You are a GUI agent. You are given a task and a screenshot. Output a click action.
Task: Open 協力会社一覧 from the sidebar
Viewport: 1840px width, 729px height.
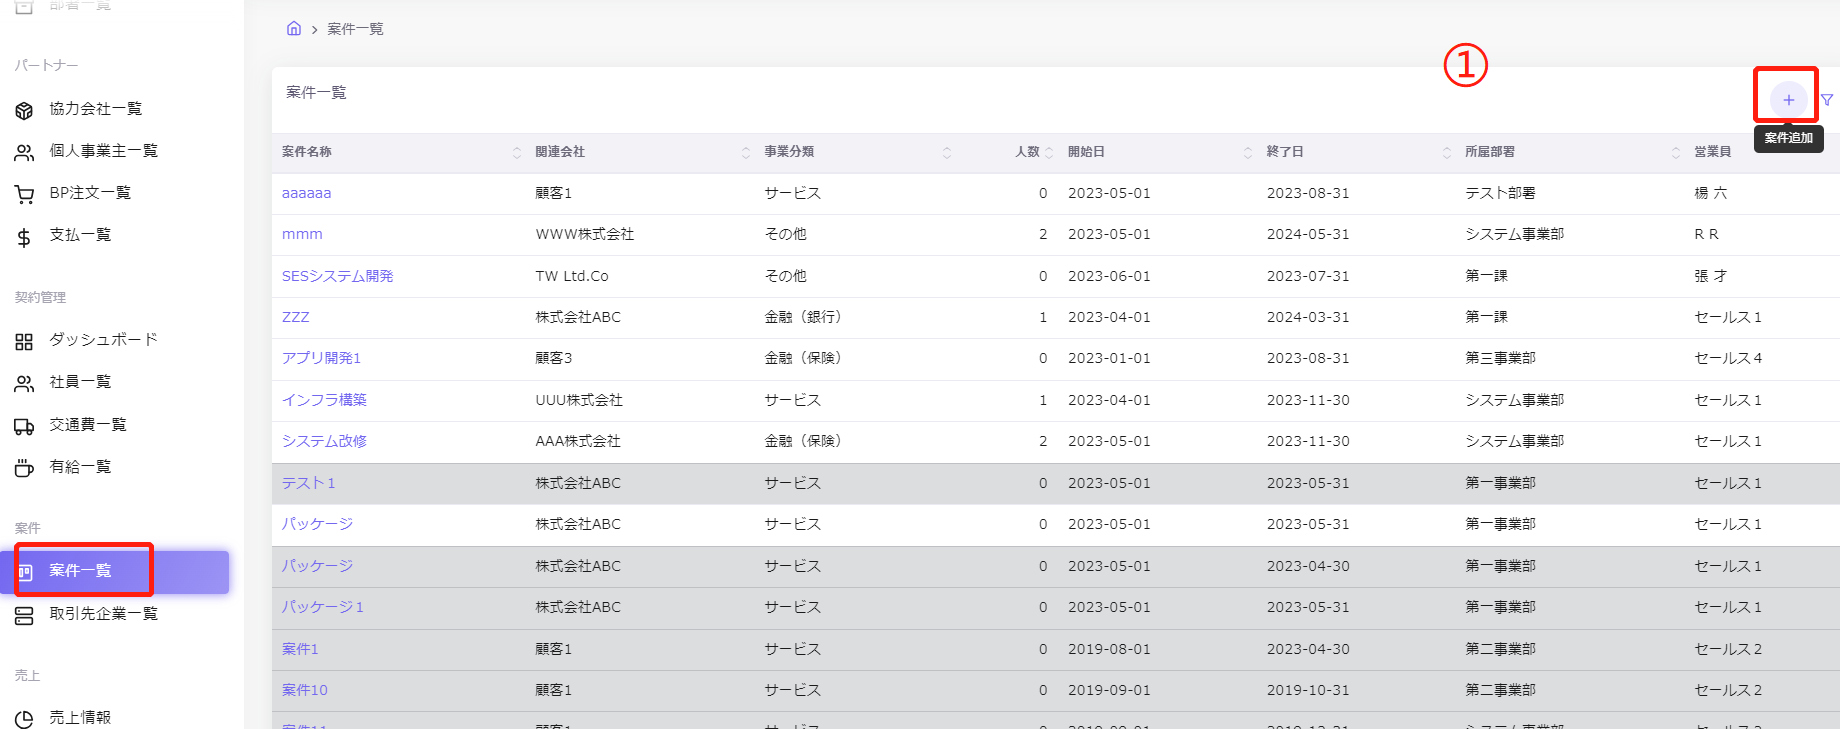click(x=95, y=109)
